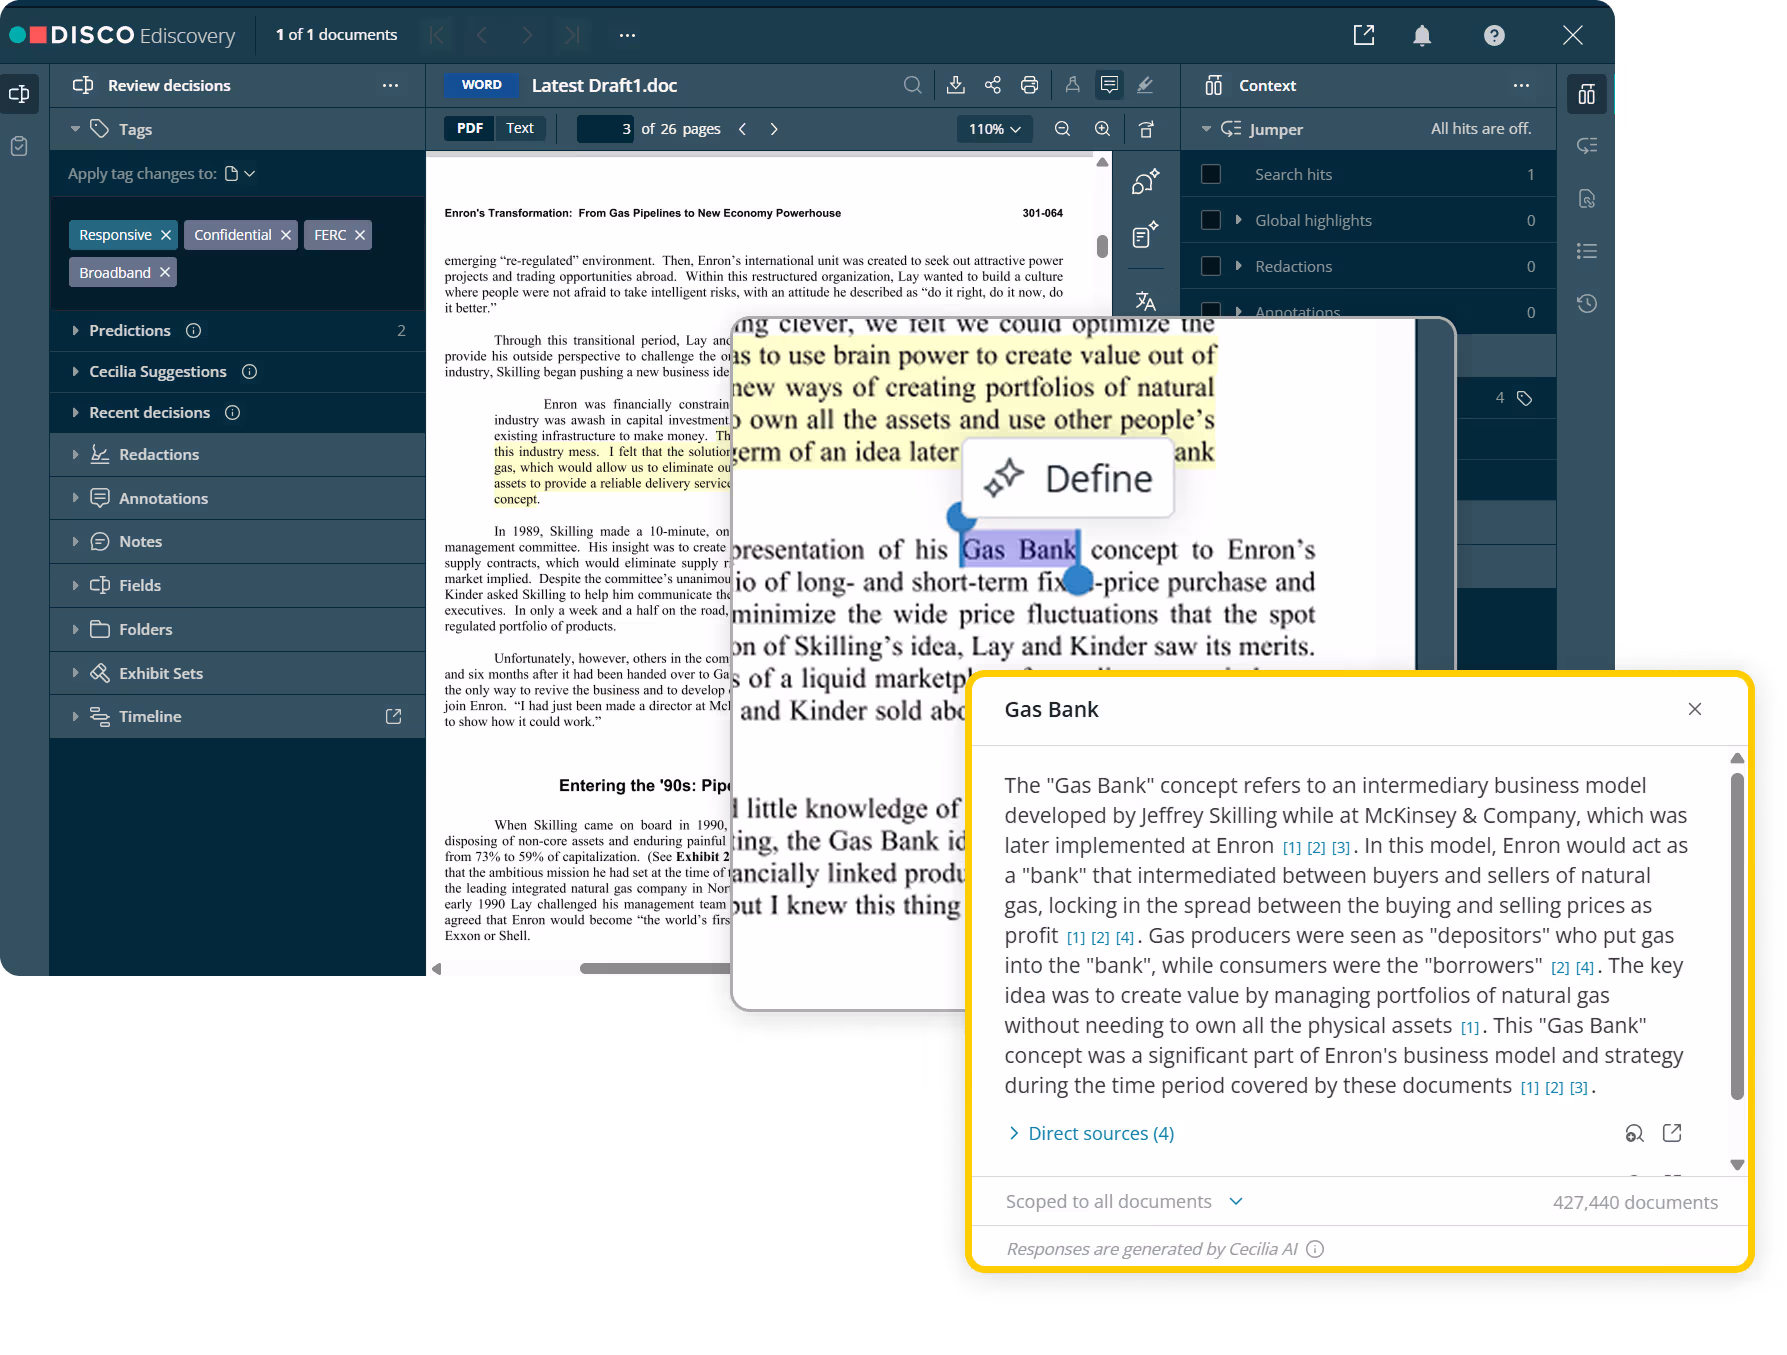Collapse the Tags section

(x=75, y=129)
